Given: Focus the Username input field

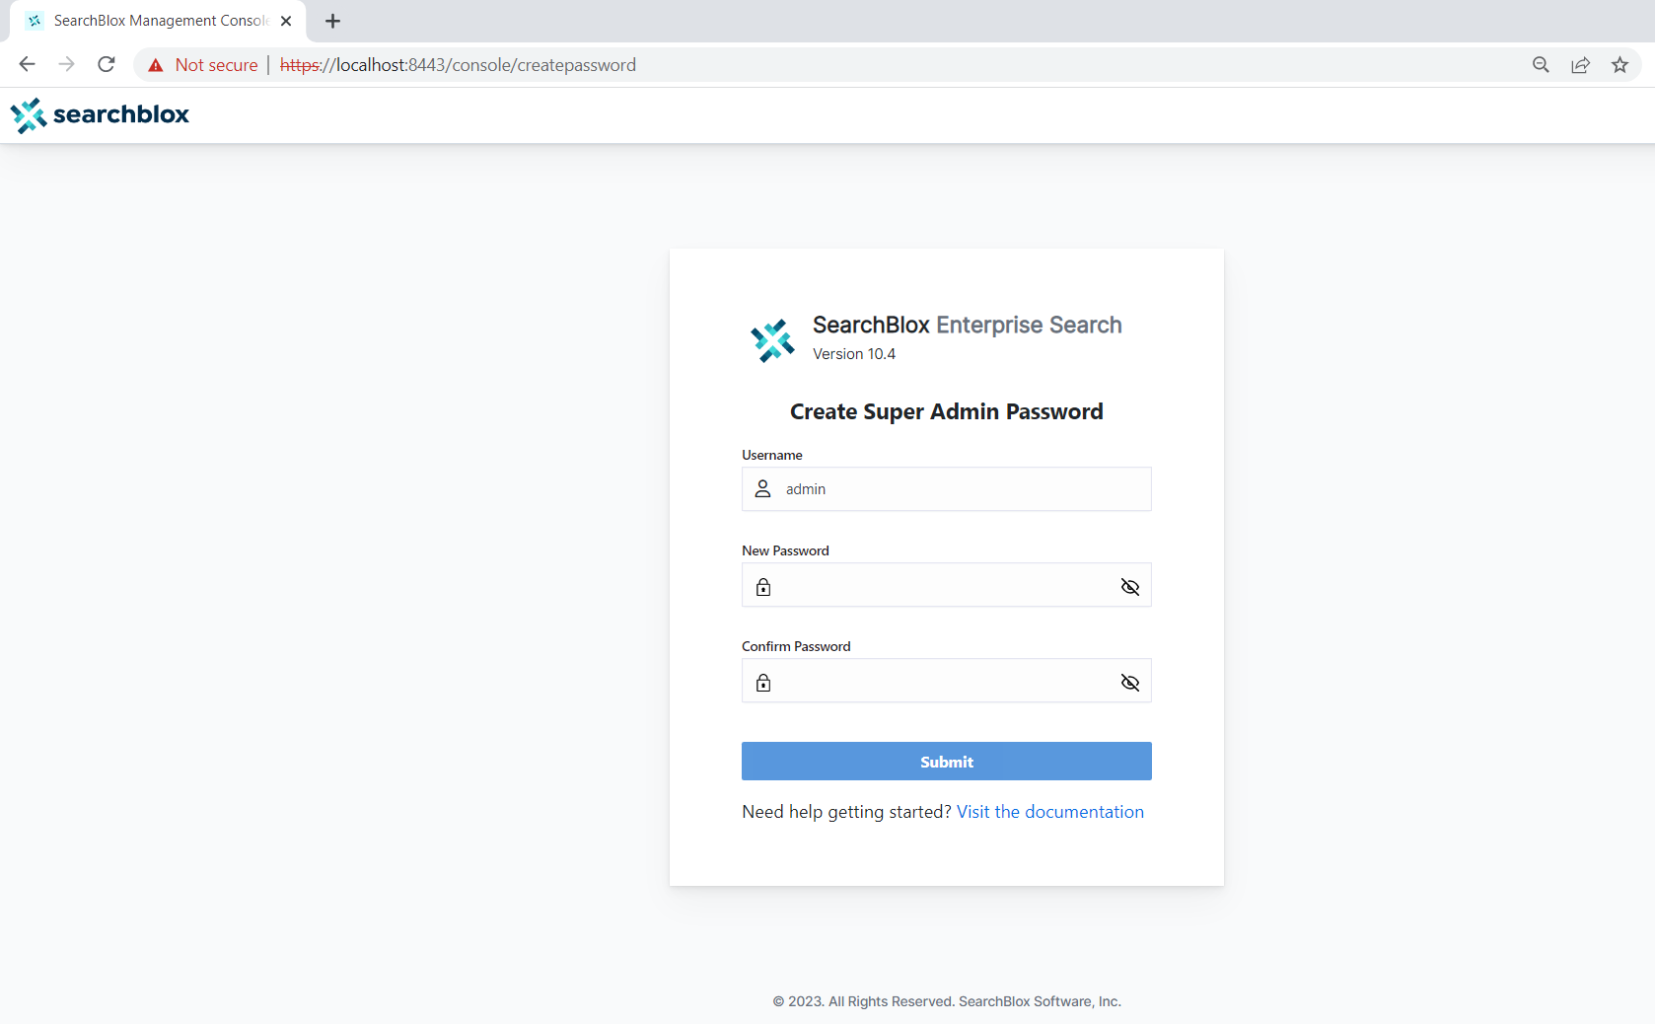Looking at the screenshot, I should click(946, 489).
